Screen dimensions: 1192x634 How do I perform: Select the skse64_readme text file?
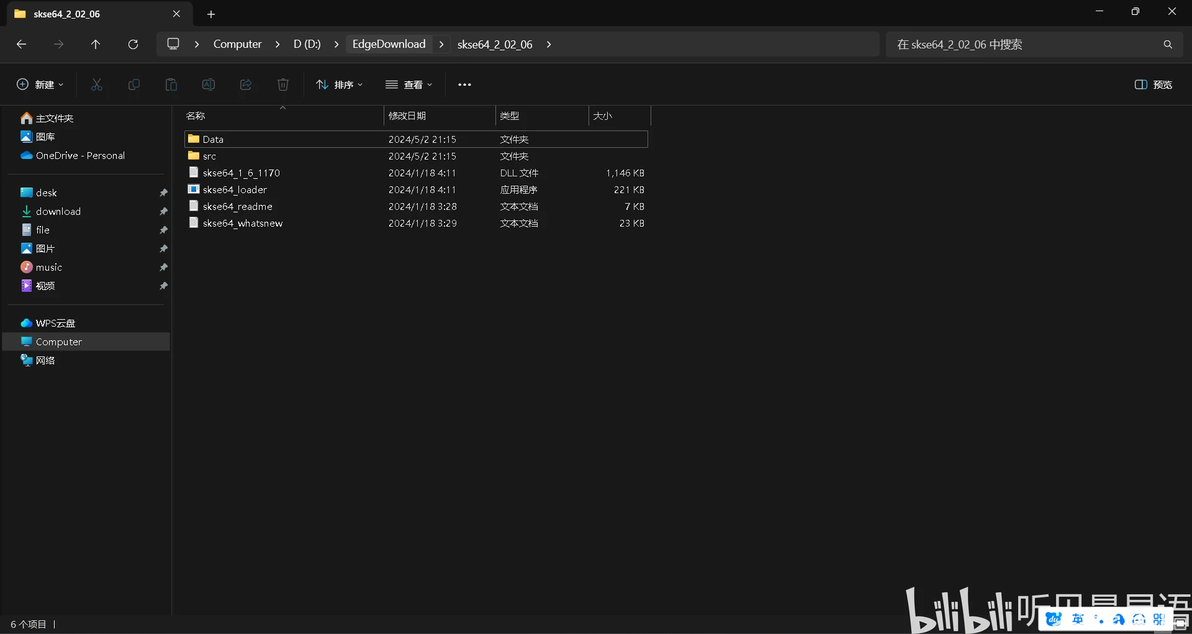pyautogui.click(x=416, y=206)
